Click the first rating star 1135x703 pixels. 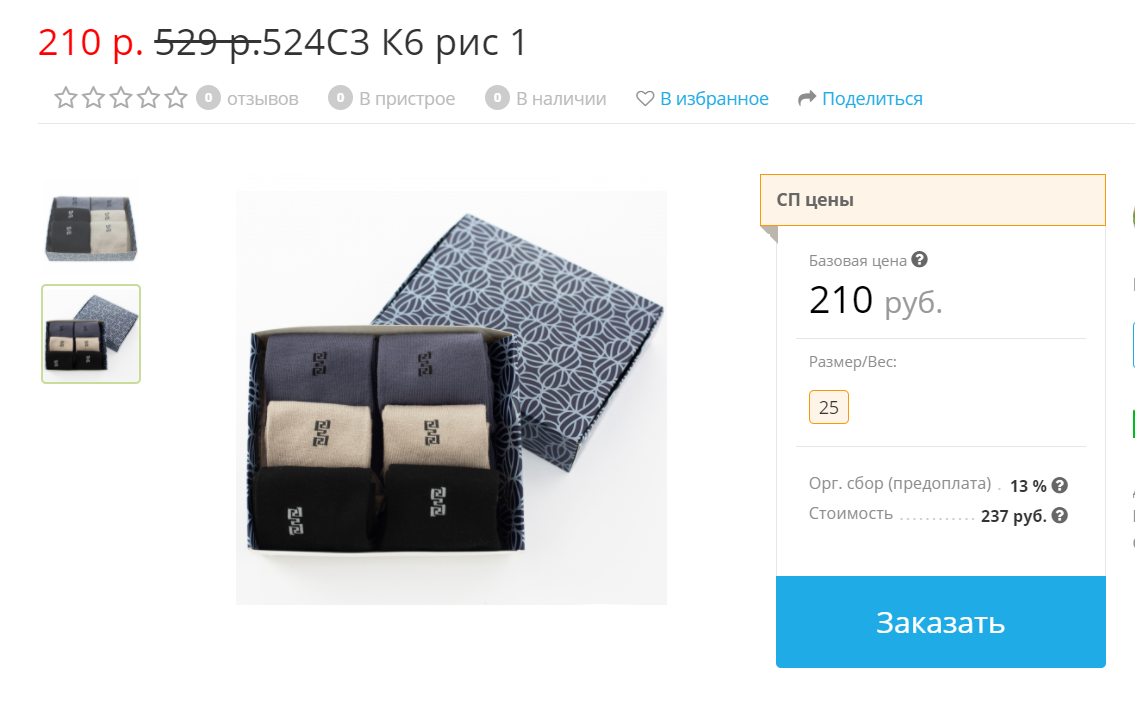(x=66, y=98)
